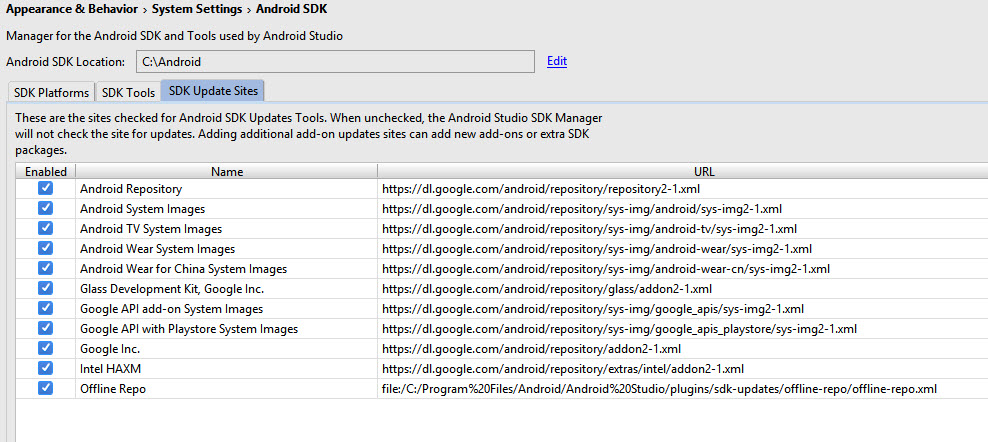Click the Name column header
Screen dimensions: 988x442
227,172
